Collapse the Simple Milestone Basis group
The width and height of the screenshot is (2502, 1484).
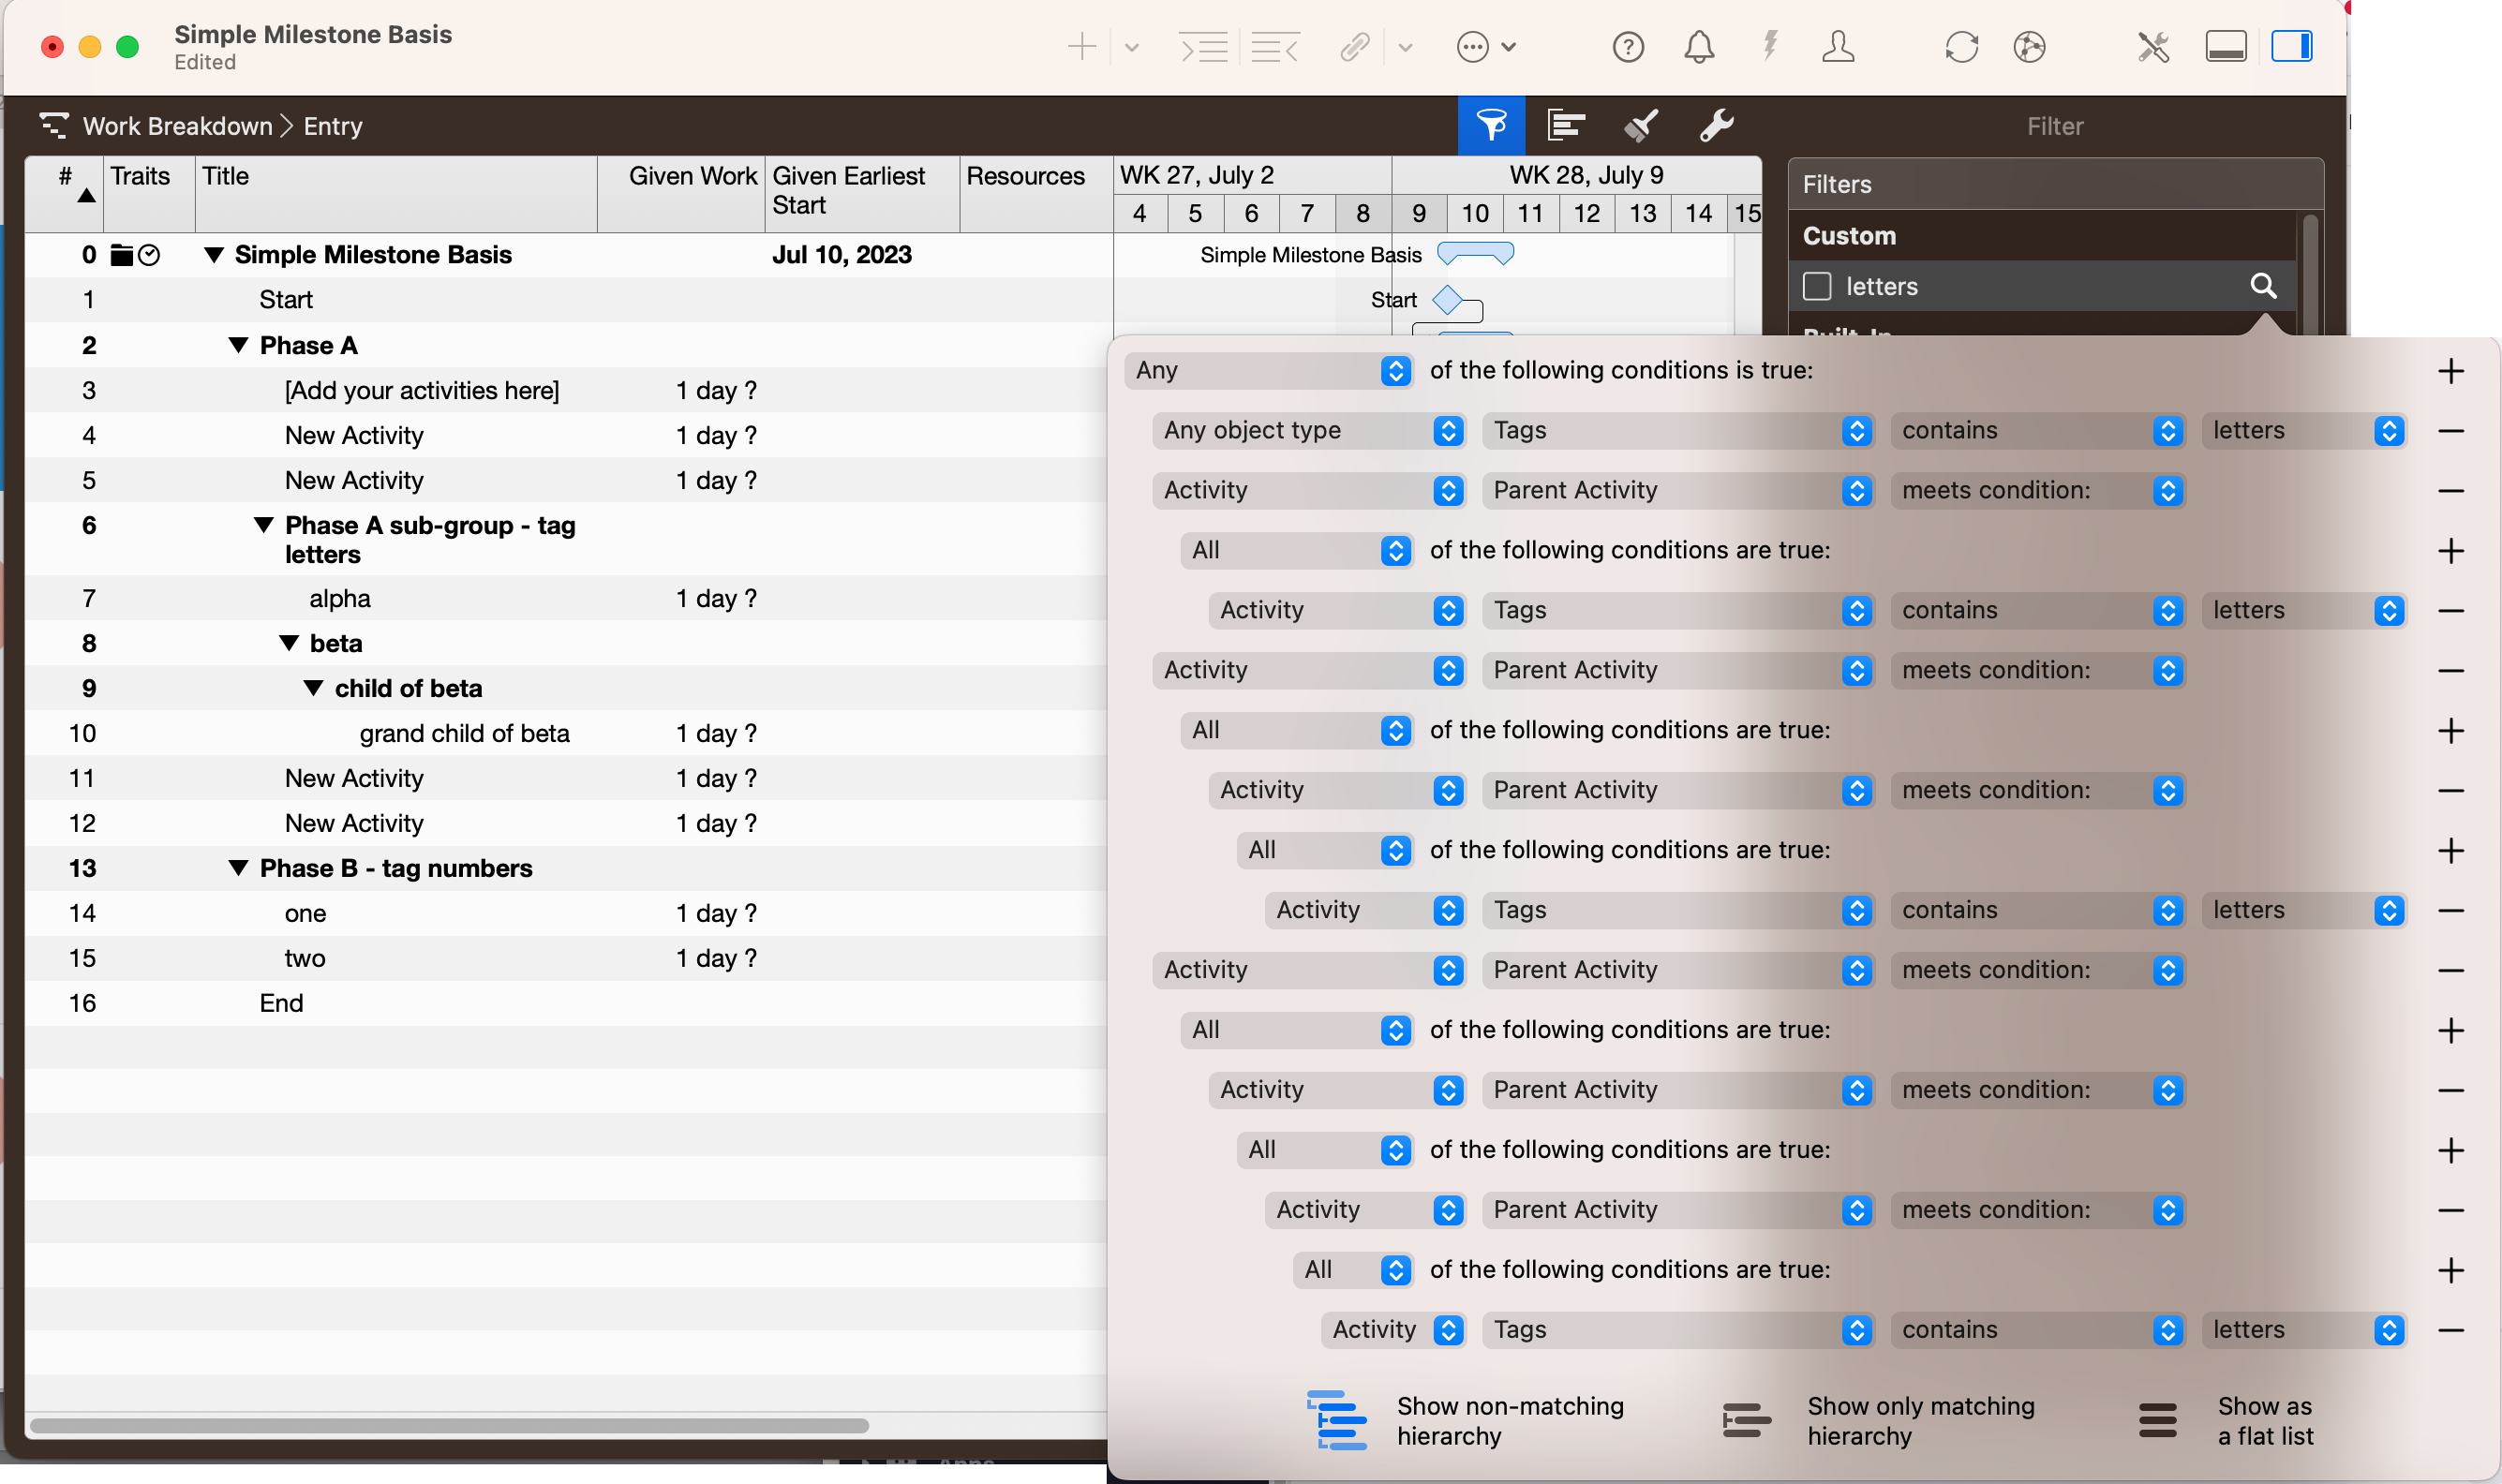tap(213, 255)
